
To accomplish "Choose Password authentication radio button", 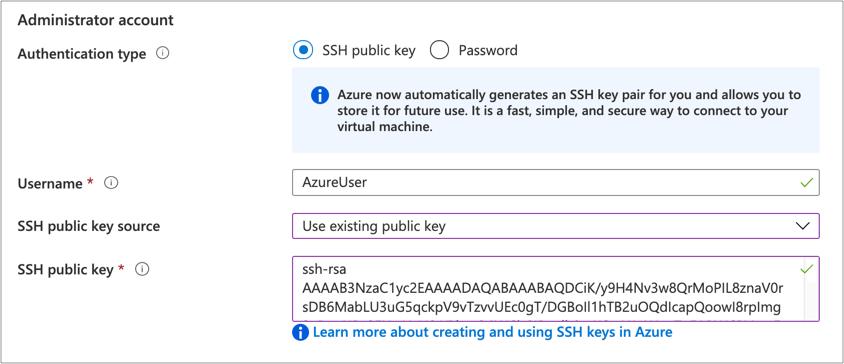I will 440,51.
